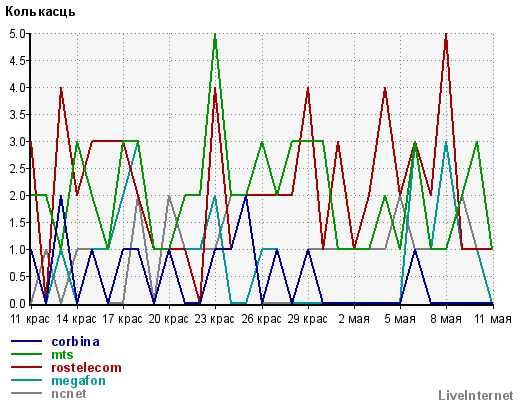520x405 pixels.
Task: Click the ncnet legend label
Action: click(x=69, y=394)
